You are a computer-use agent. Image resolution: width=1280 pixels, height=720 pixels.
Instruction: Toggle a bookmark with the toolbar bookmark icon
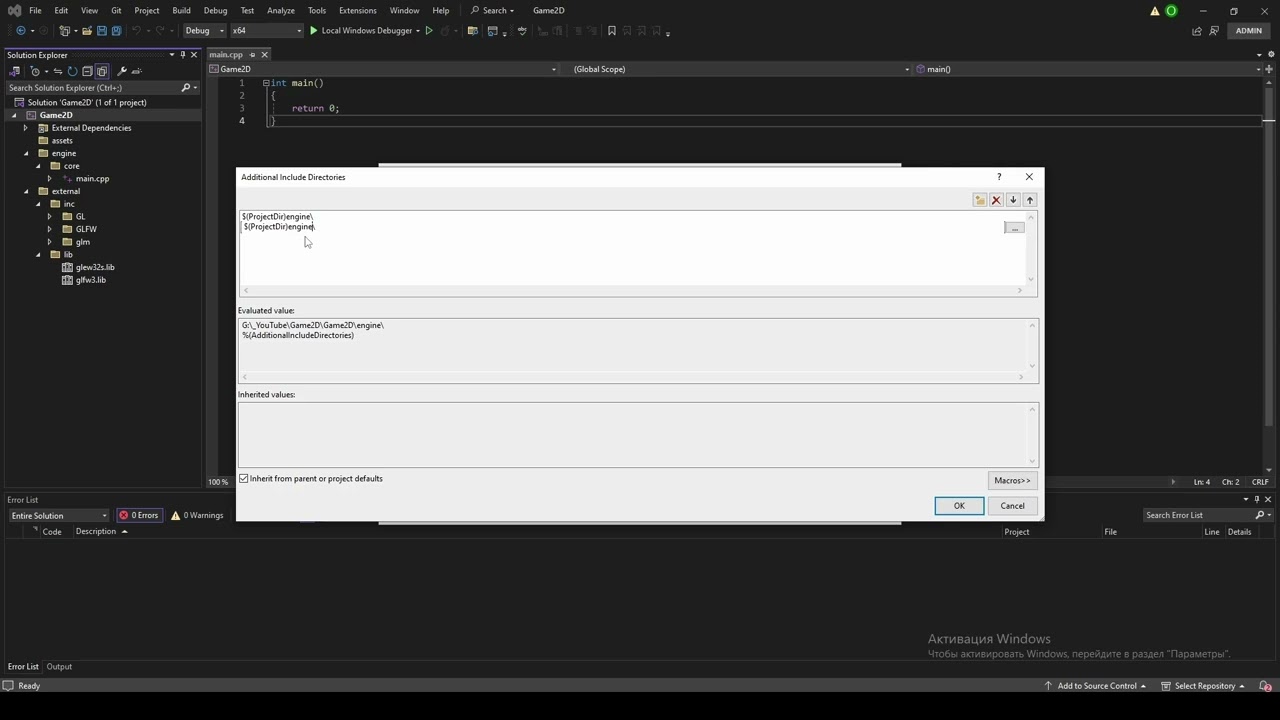pyautogui.click(x=612, y=31)
